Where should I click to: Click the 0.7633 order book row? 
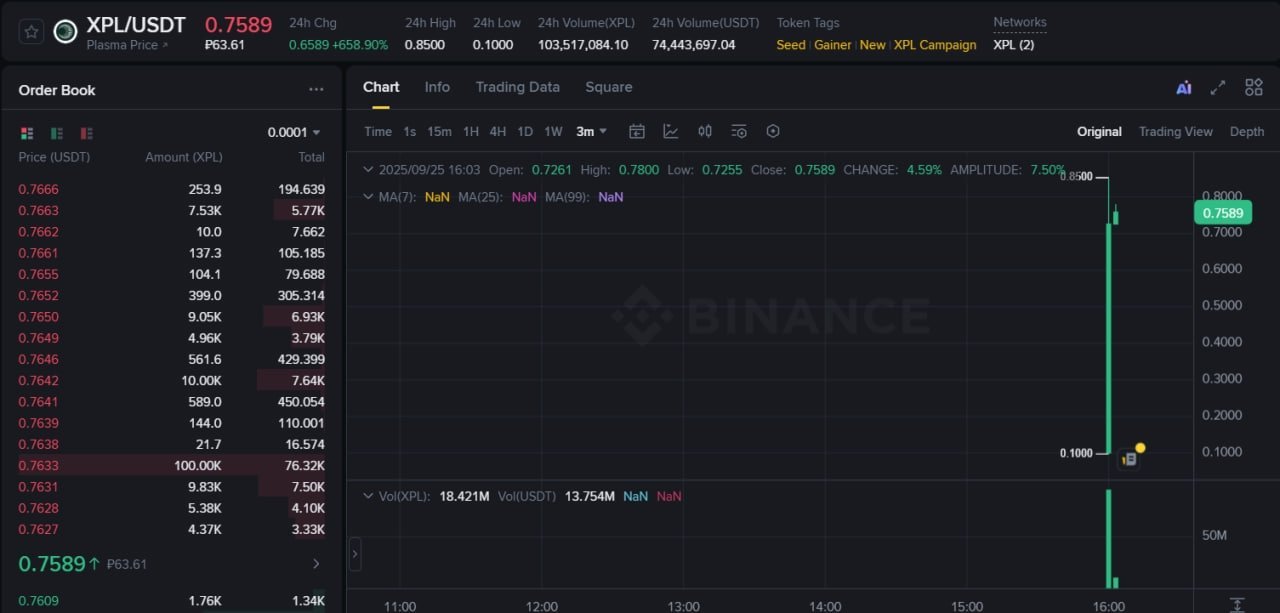coord(171,465)
